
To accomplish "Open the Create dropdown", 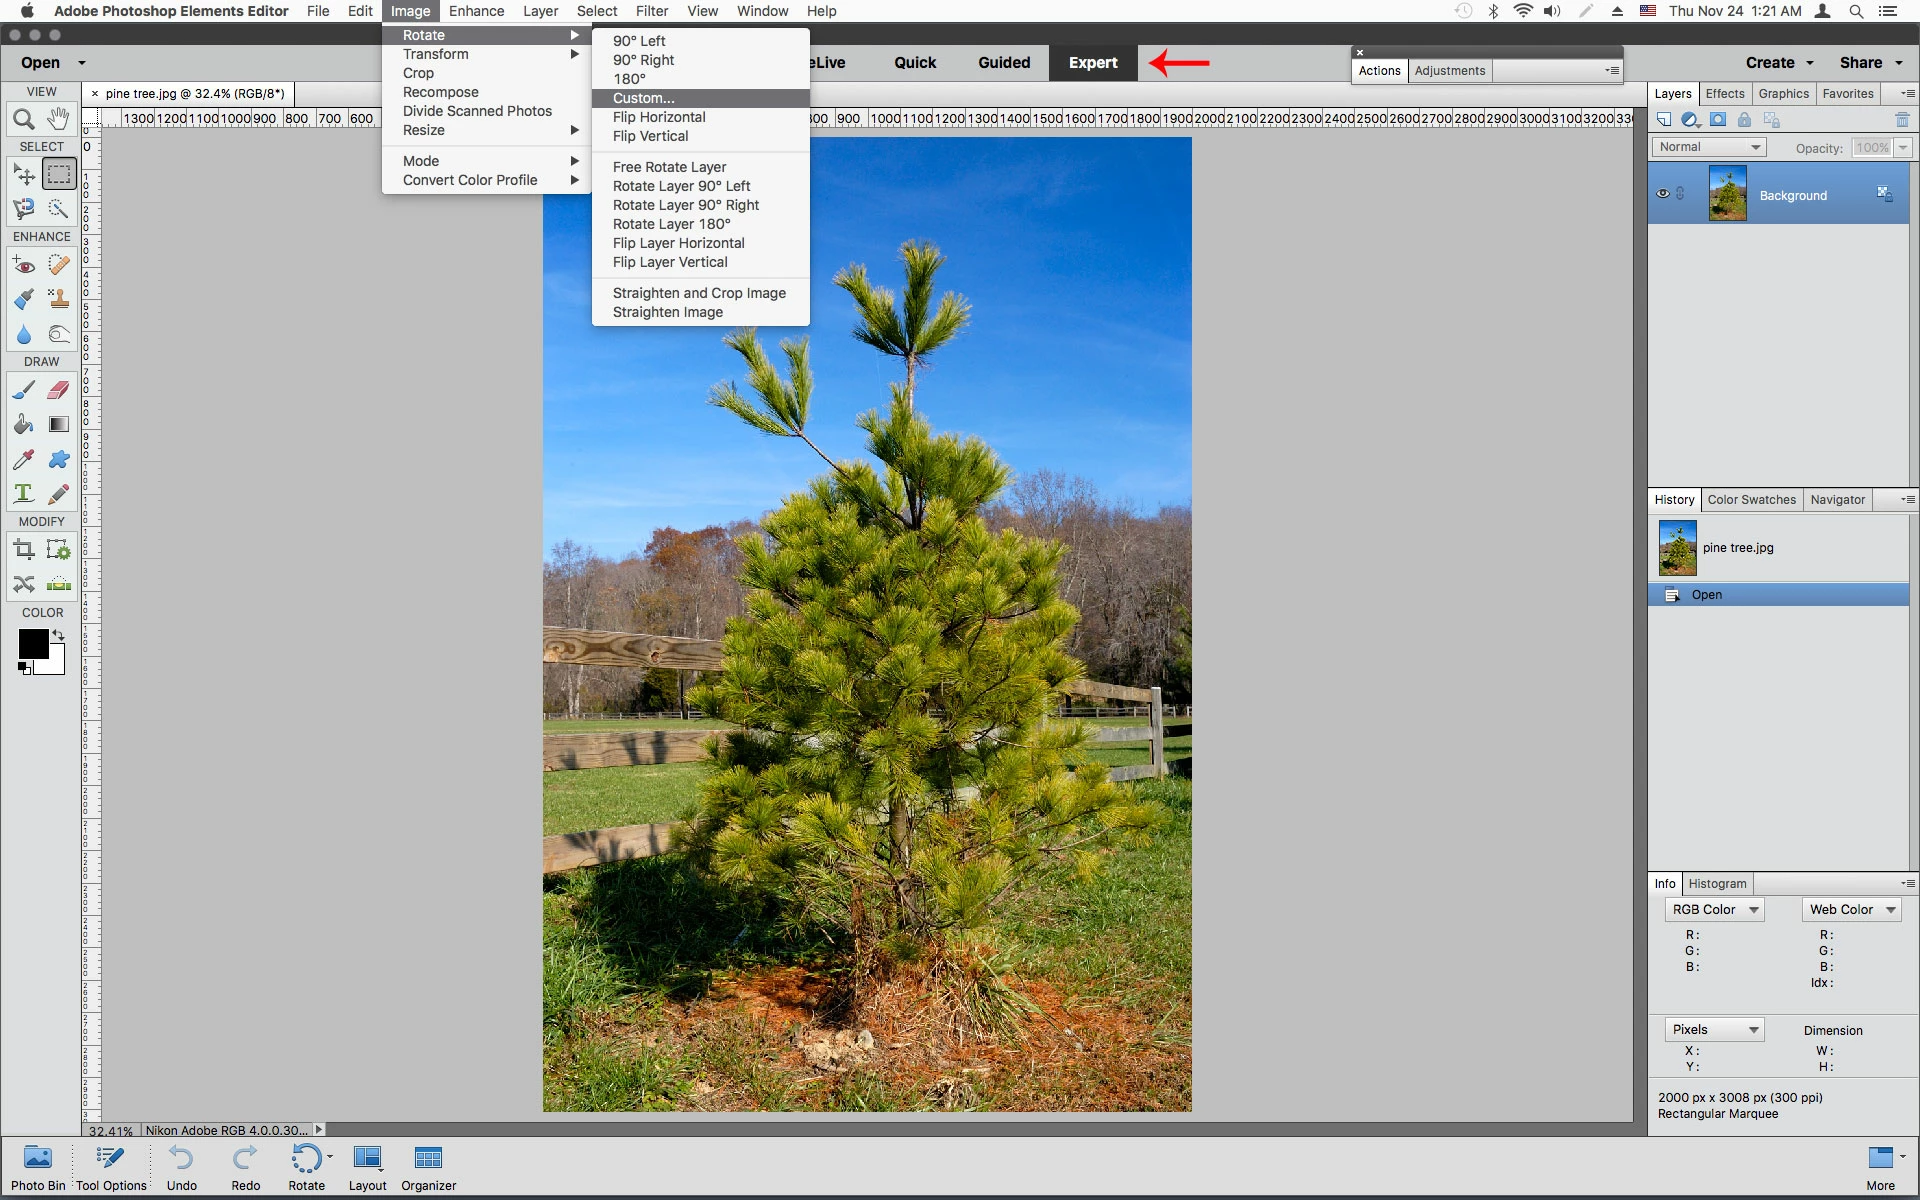I will [1779, 62].
